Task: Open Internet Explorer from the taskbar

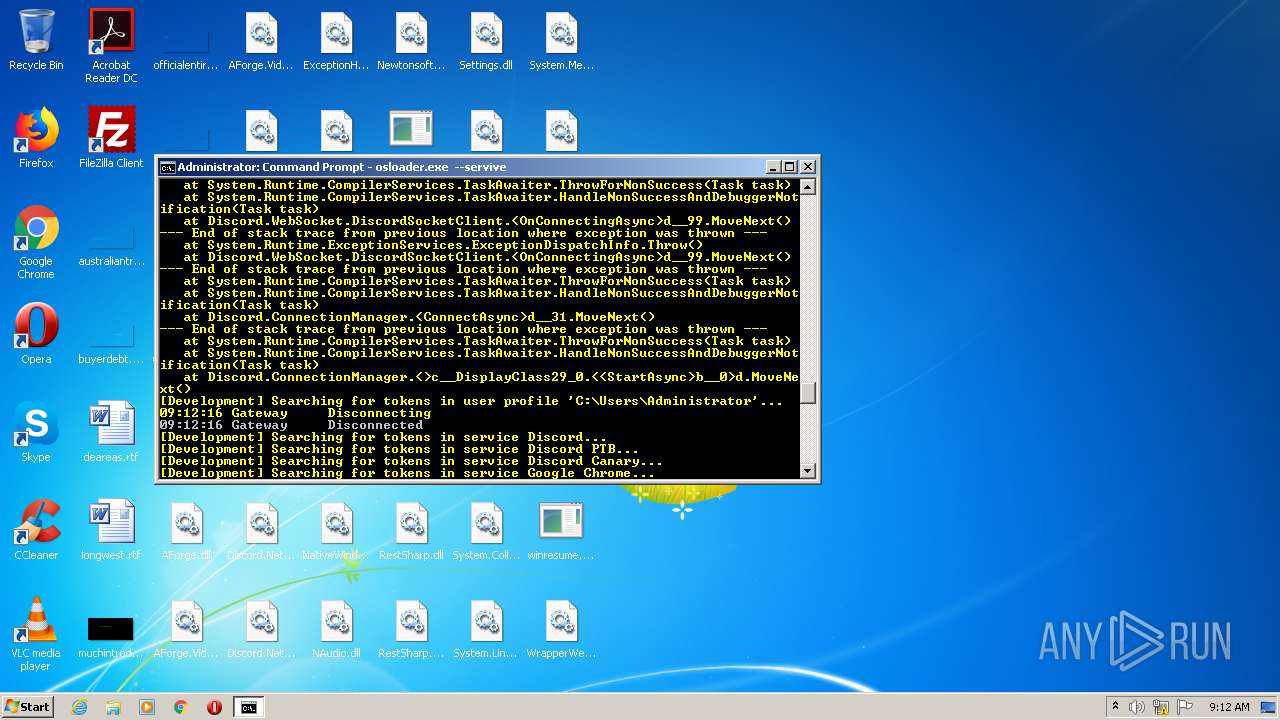Action: [79, 707]
